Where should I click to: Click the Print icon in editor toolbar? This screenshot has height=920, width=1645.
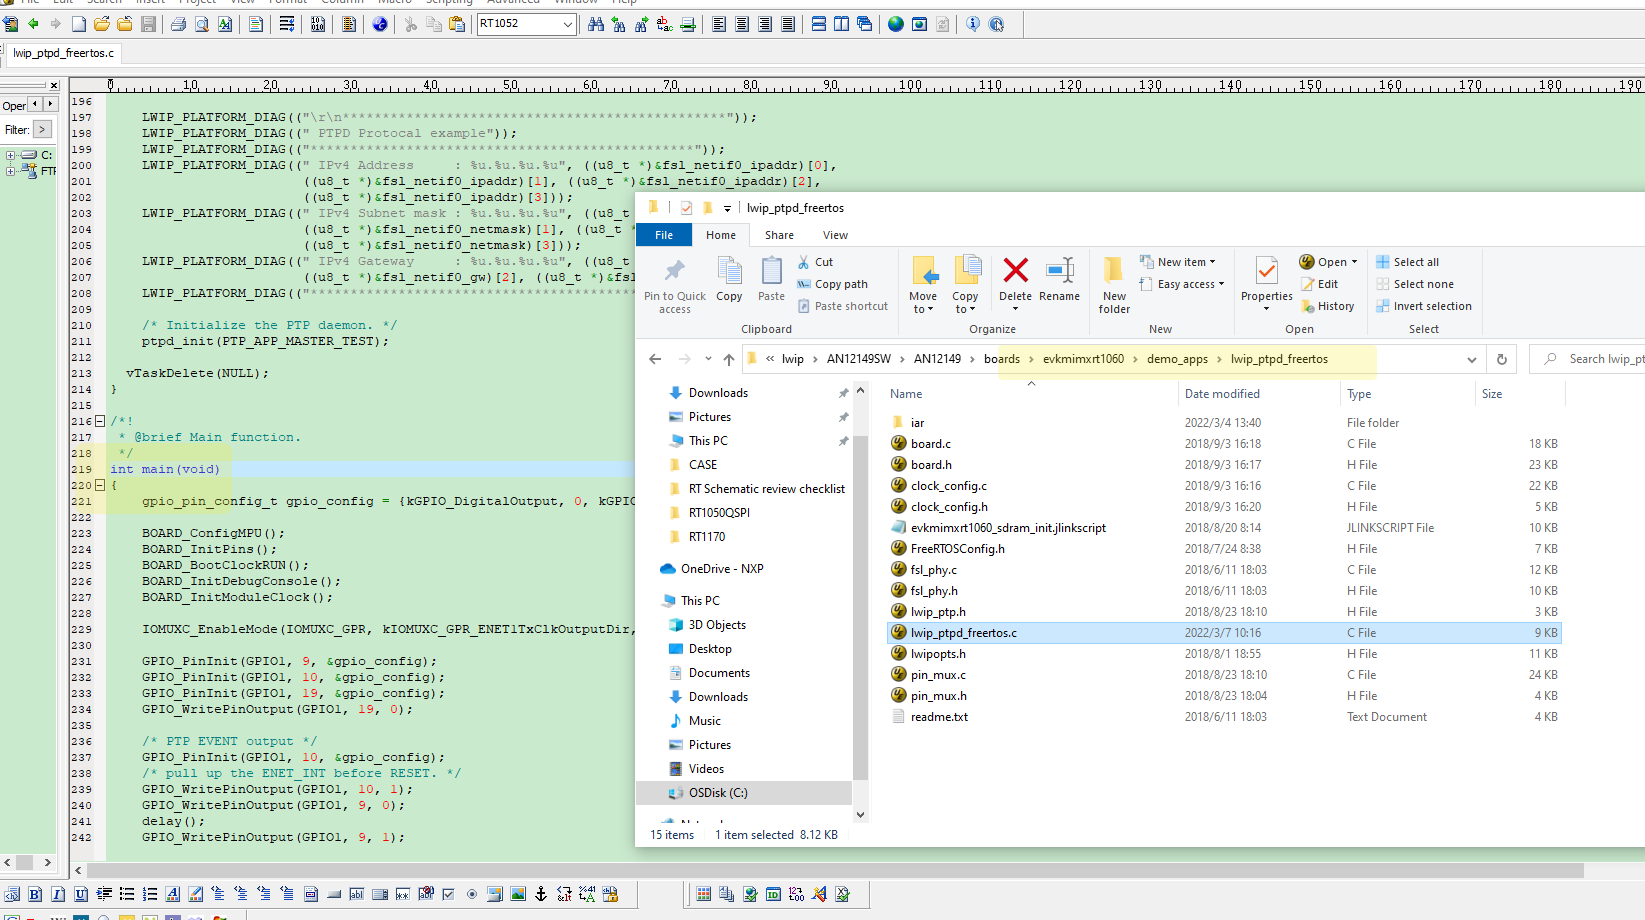tap(178, 24)
